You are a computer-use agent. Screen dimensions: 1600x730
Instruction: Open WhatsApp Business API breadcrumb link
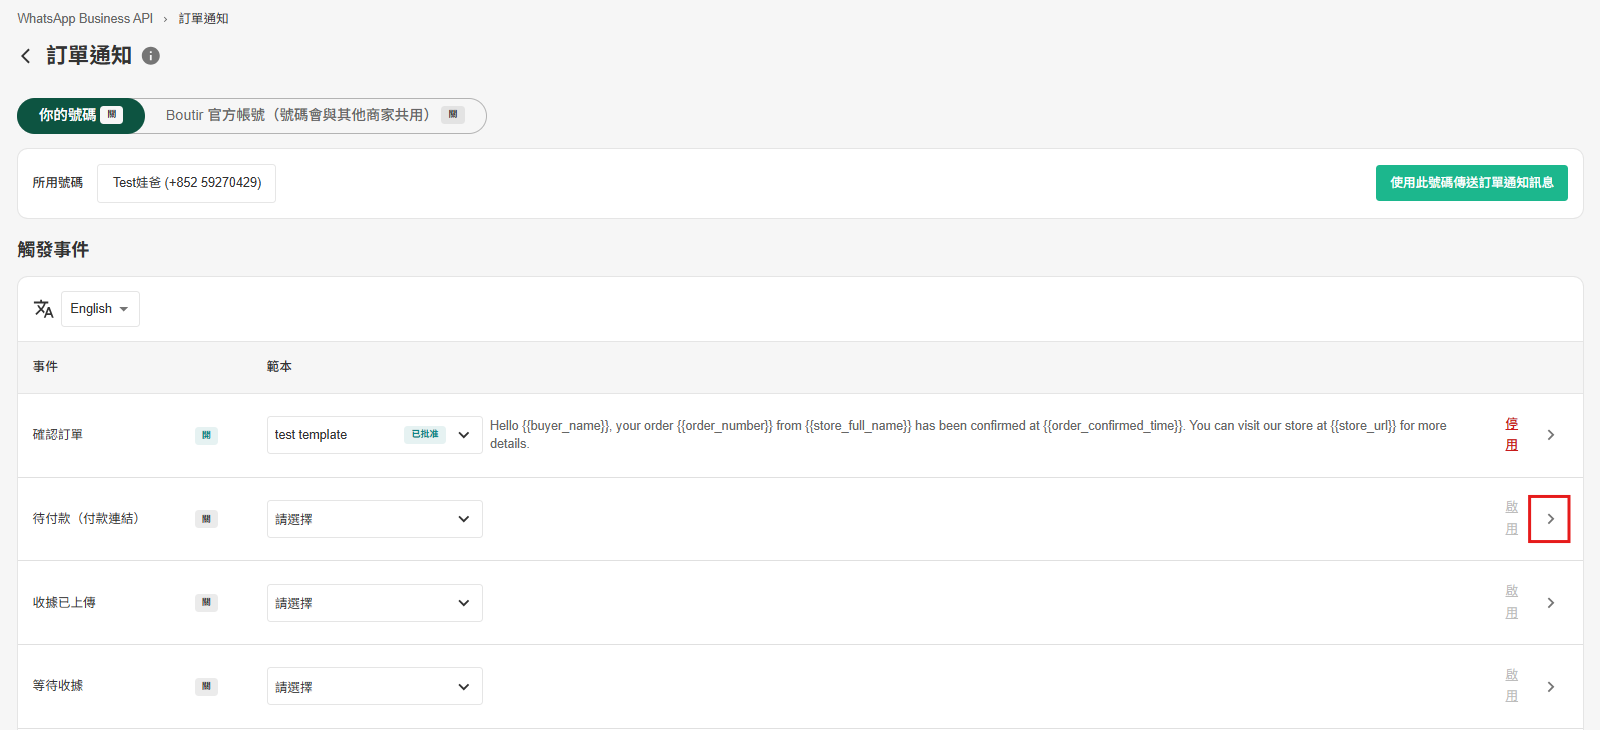tap(85, 18)
